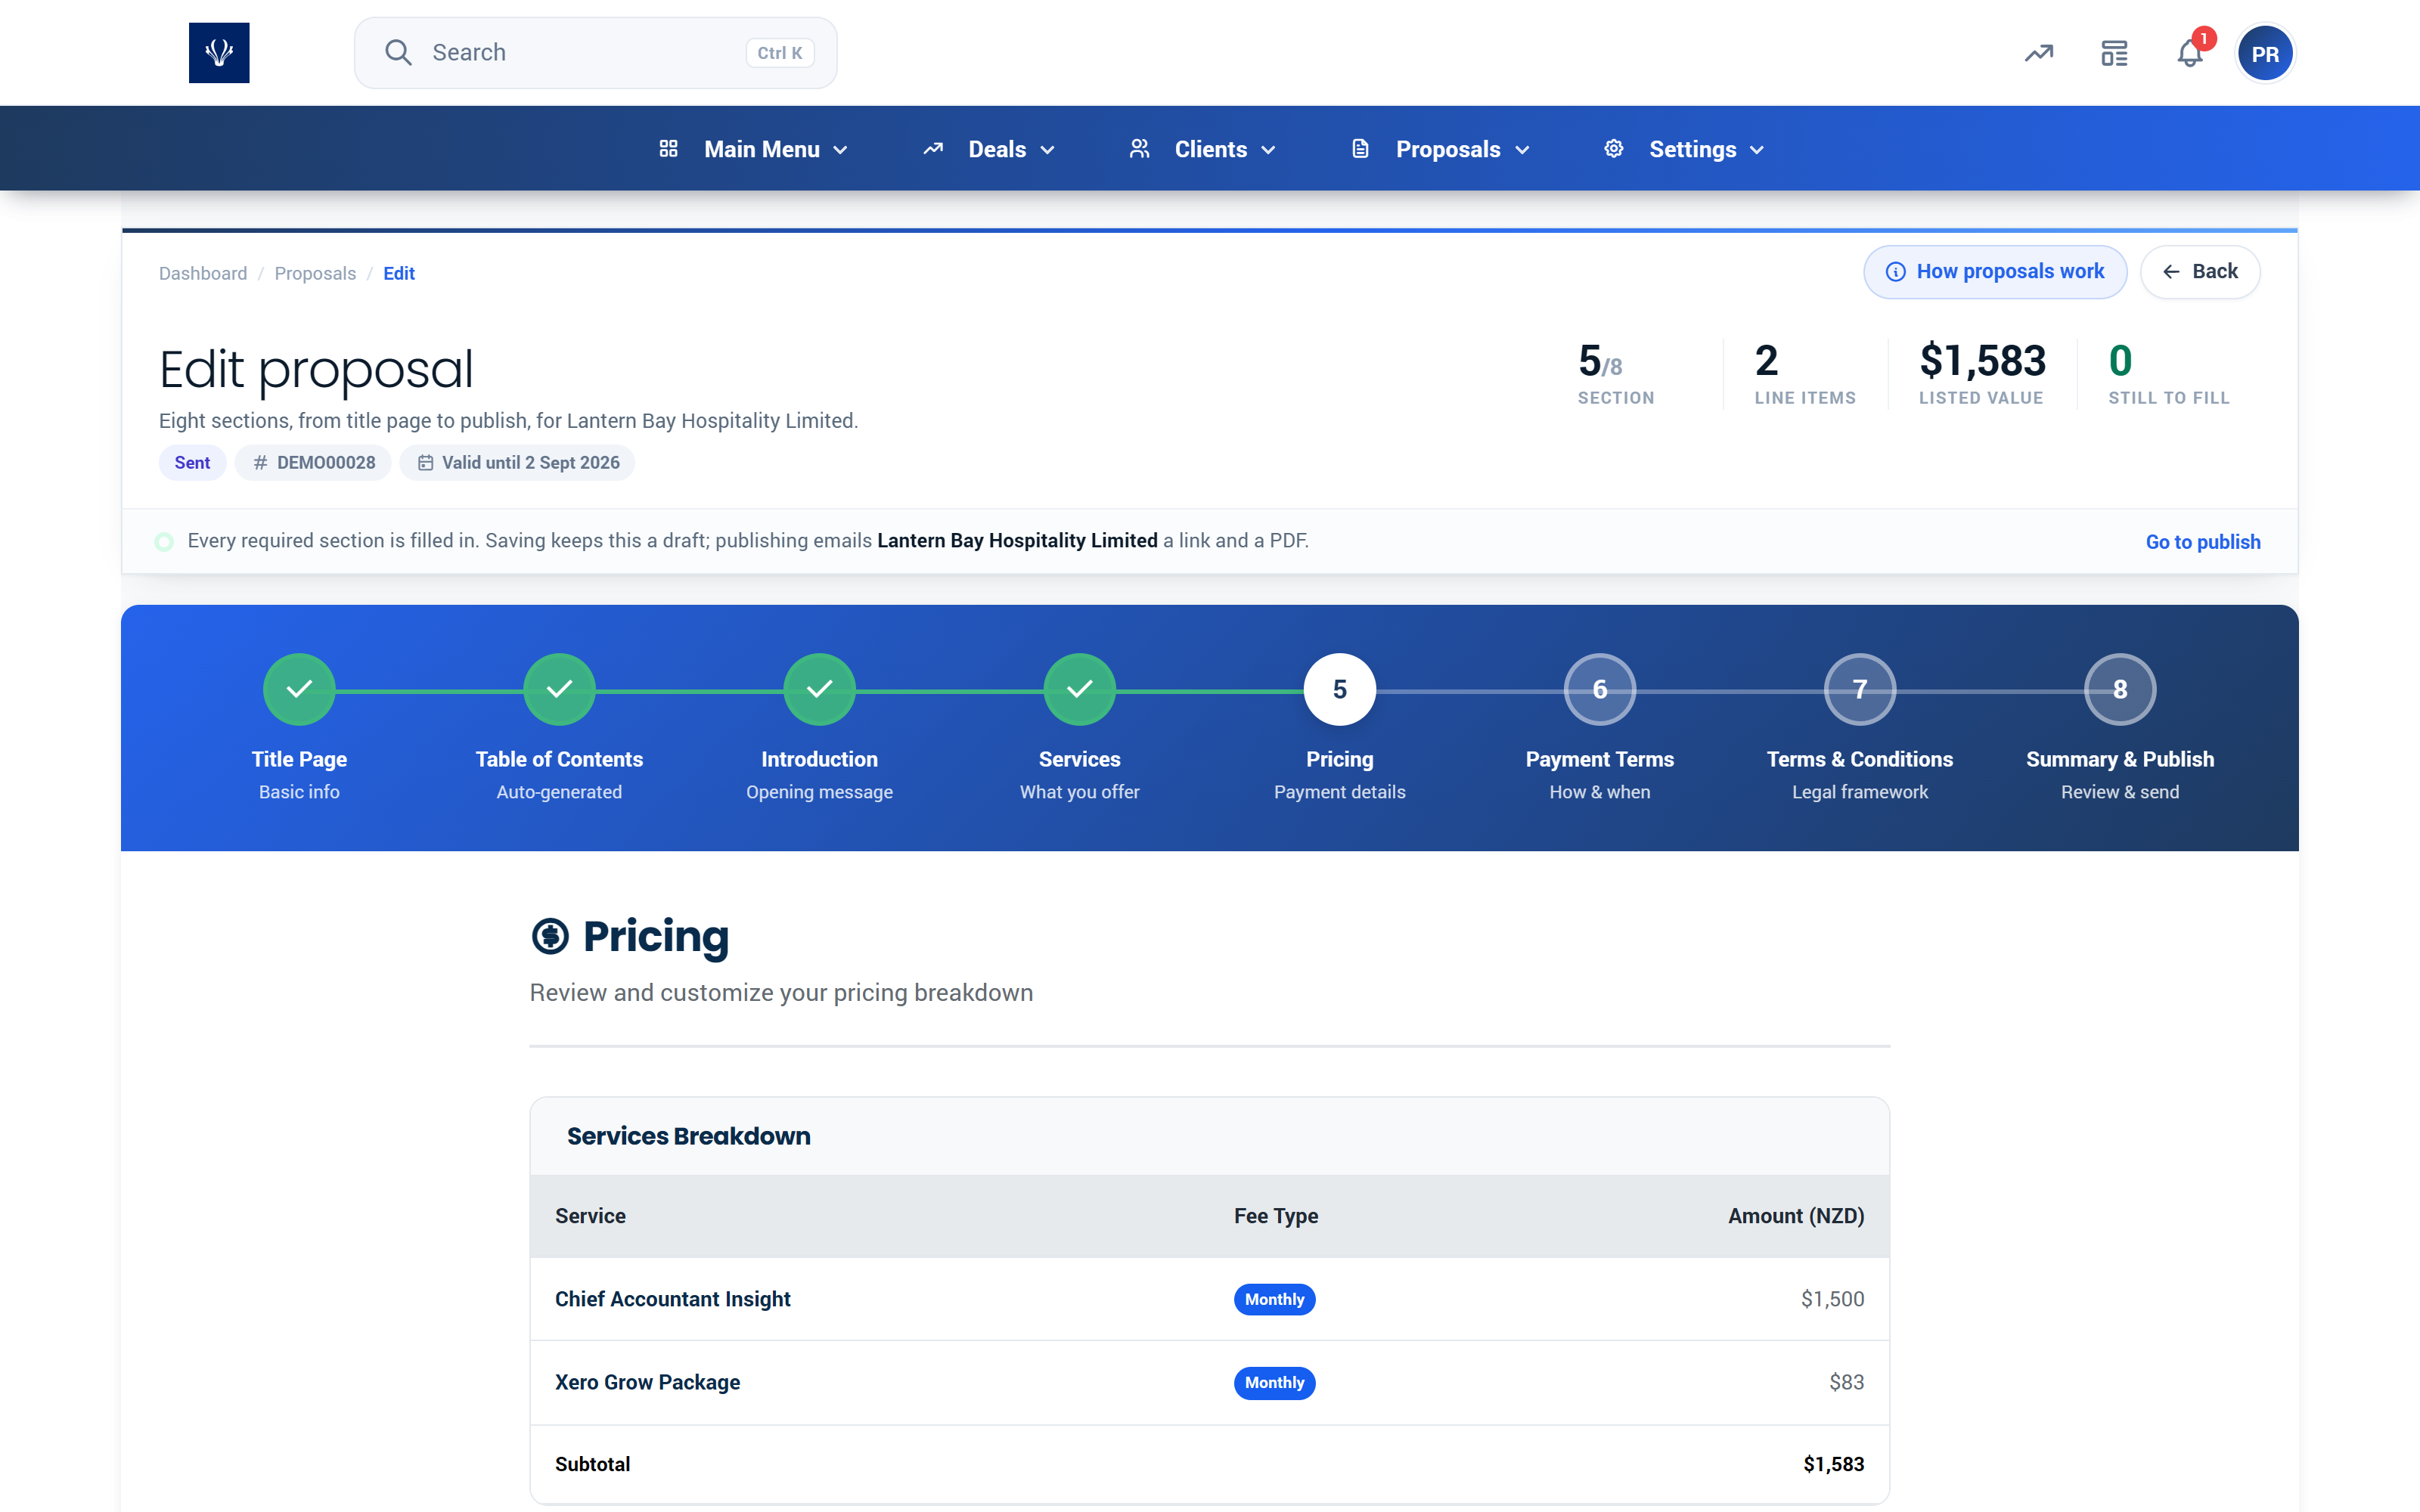Click the search magnifier icon
Viewport: 2420px width, 1512px height.
click(x=398, y=53)
